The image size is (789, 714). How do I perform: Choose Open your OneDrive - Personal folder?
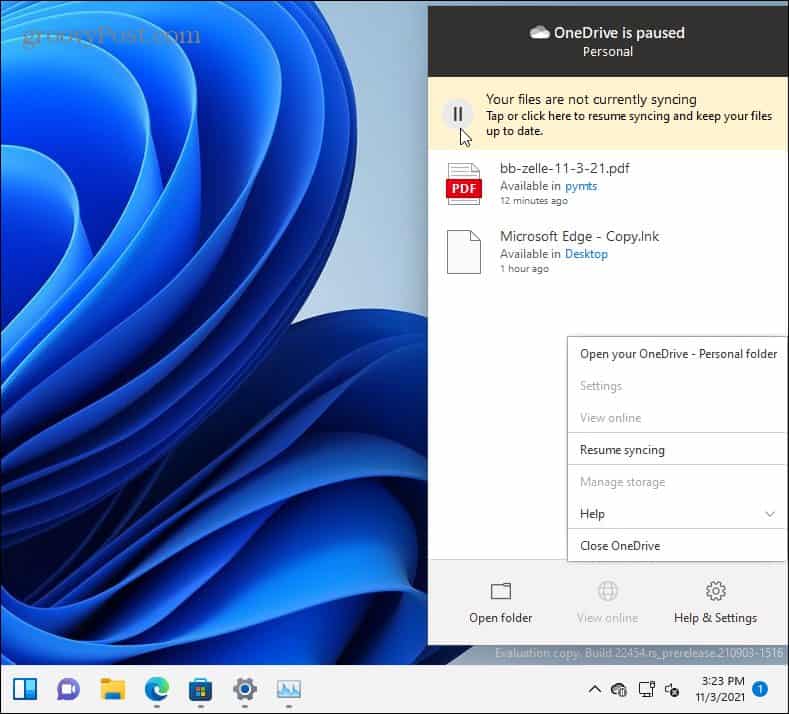coord(677,354)
